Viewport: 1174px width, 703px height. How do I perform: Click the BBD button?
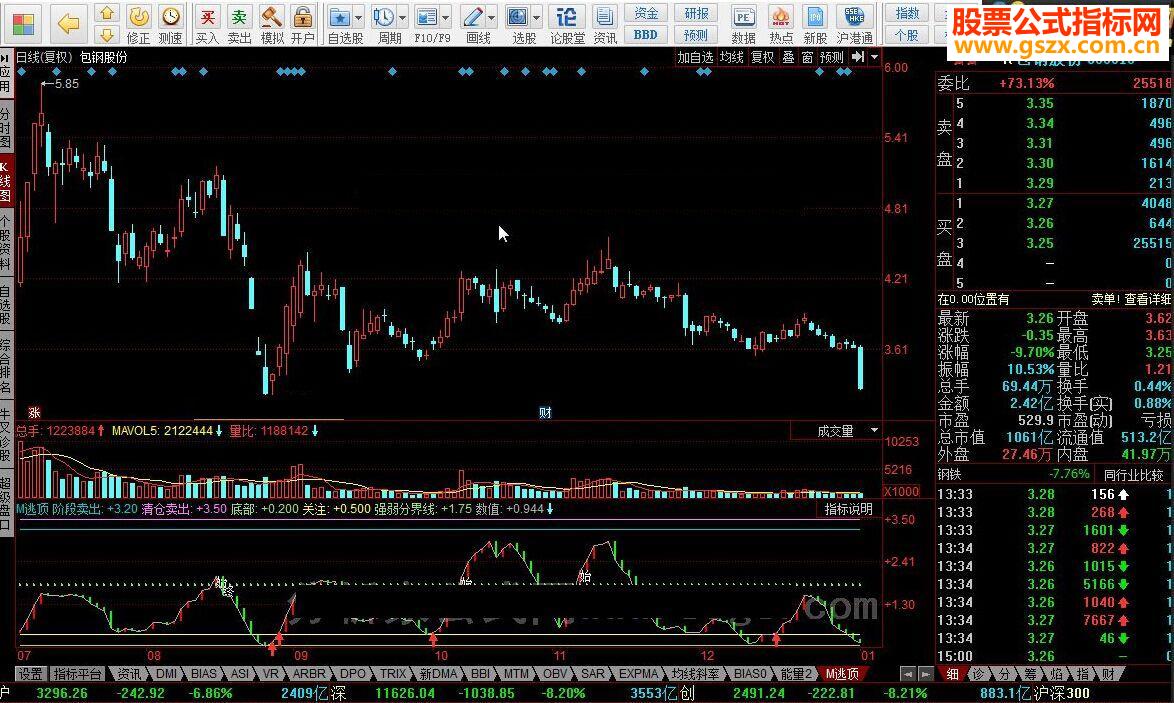645,34
